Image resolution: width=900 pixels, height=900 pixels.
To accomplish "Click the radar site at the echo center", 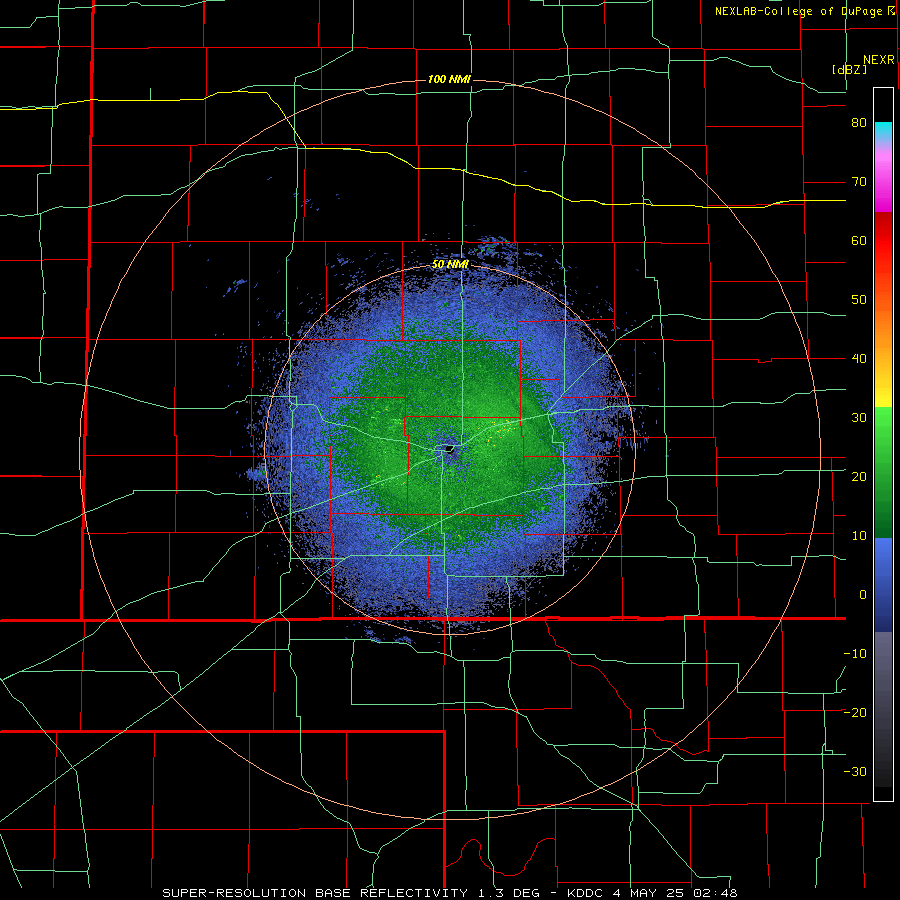I will [449, 449].
